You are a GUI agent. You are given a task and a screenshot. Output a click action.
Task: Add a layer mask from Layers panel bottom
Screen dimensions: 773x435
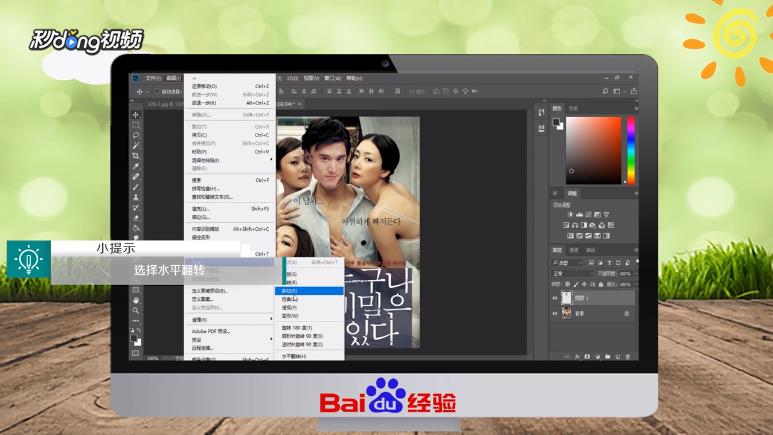(x=587, y=357)
